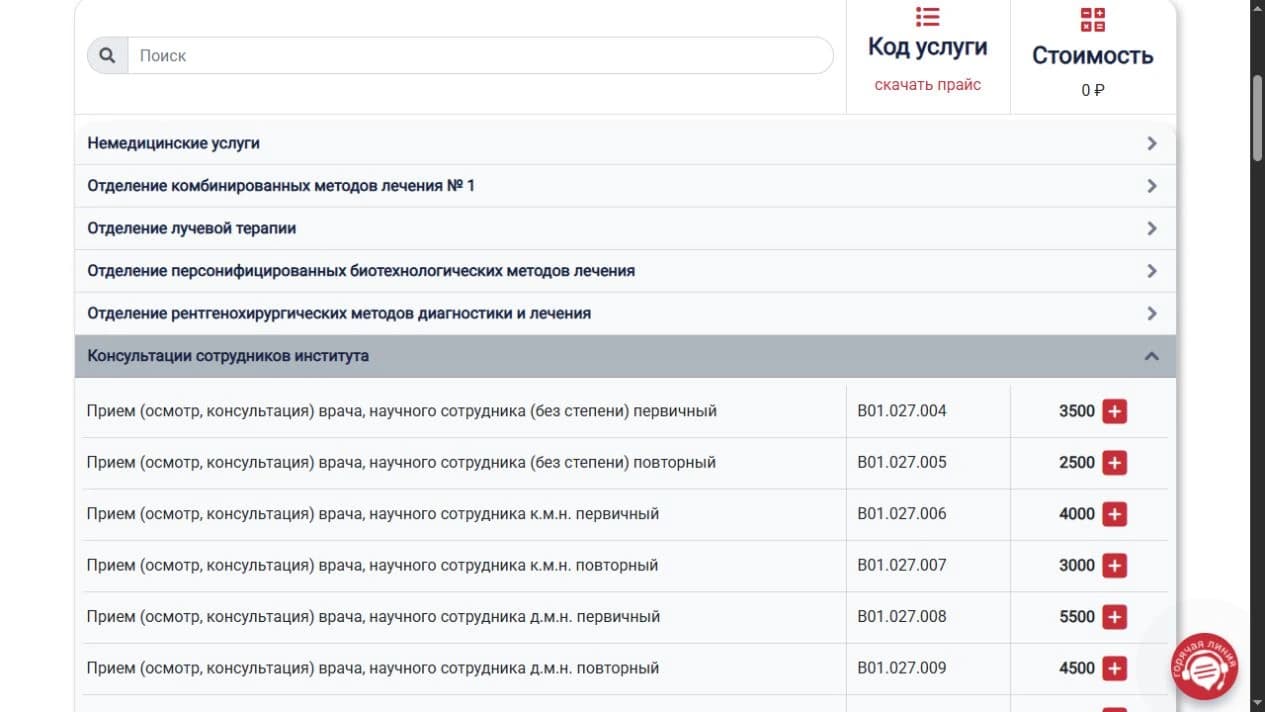Click the calculator icon above Стоимость

1093,19
